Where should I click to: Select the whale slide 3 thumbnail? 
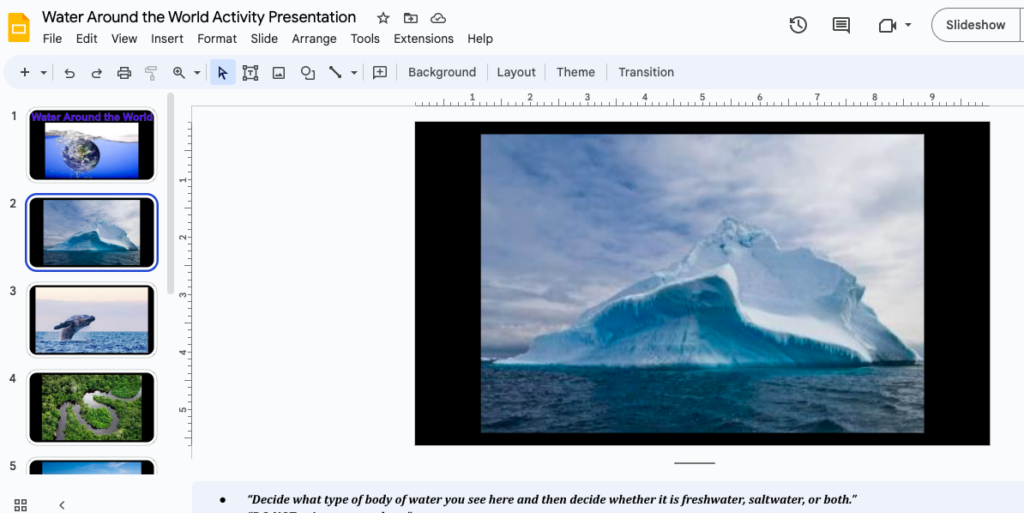tap(92, 320)
